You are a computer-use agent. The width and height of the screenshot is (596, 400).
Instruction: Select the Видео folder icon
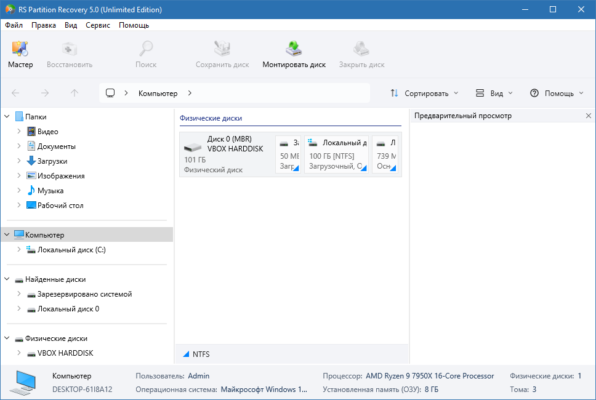tap(31, 132)
